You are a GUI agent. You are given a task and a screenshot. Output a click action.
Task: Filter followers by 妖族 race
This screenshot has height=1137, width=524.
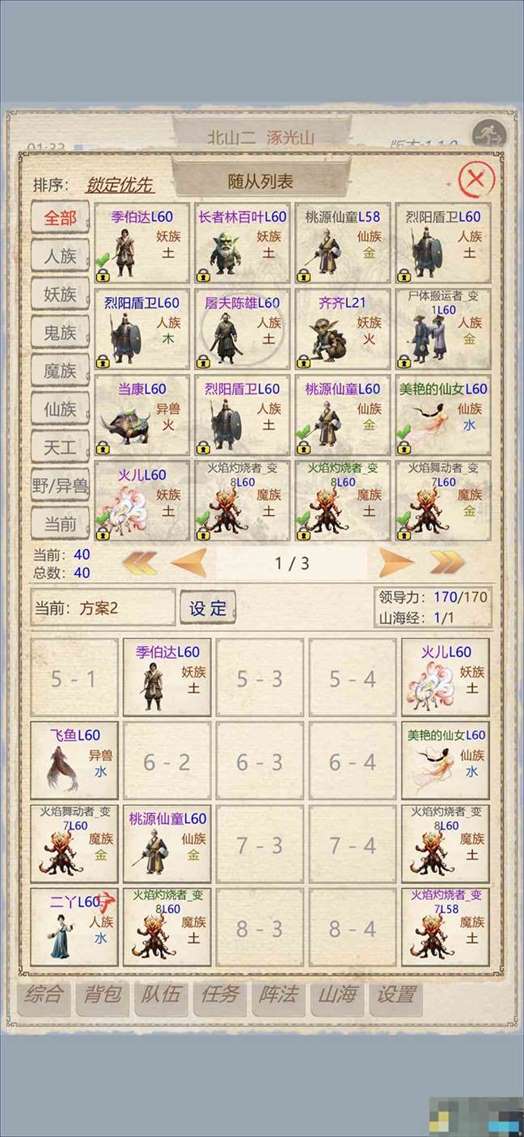coord(60,294)
